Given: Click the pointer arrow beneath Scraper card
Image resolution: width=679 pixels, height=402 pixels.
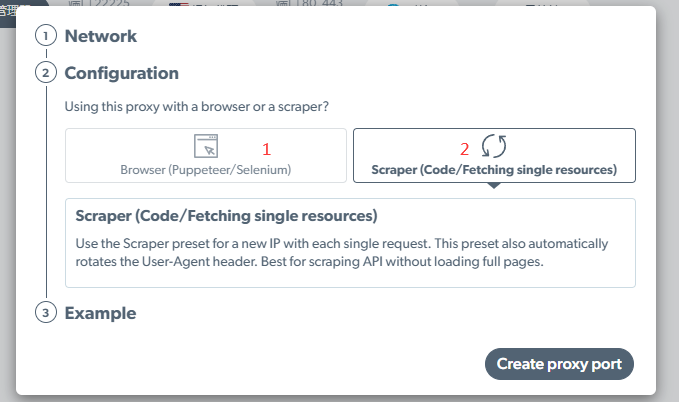Looking at the screenshot, I should point(494,186).
